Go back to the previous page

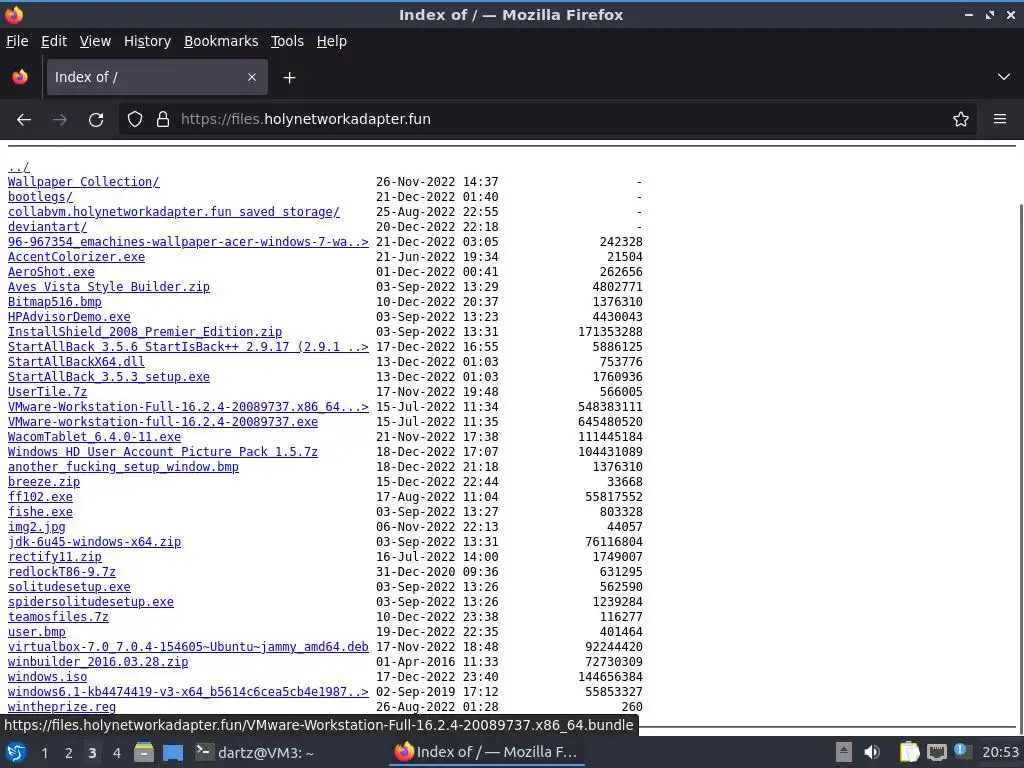click(x=24, y=119)
